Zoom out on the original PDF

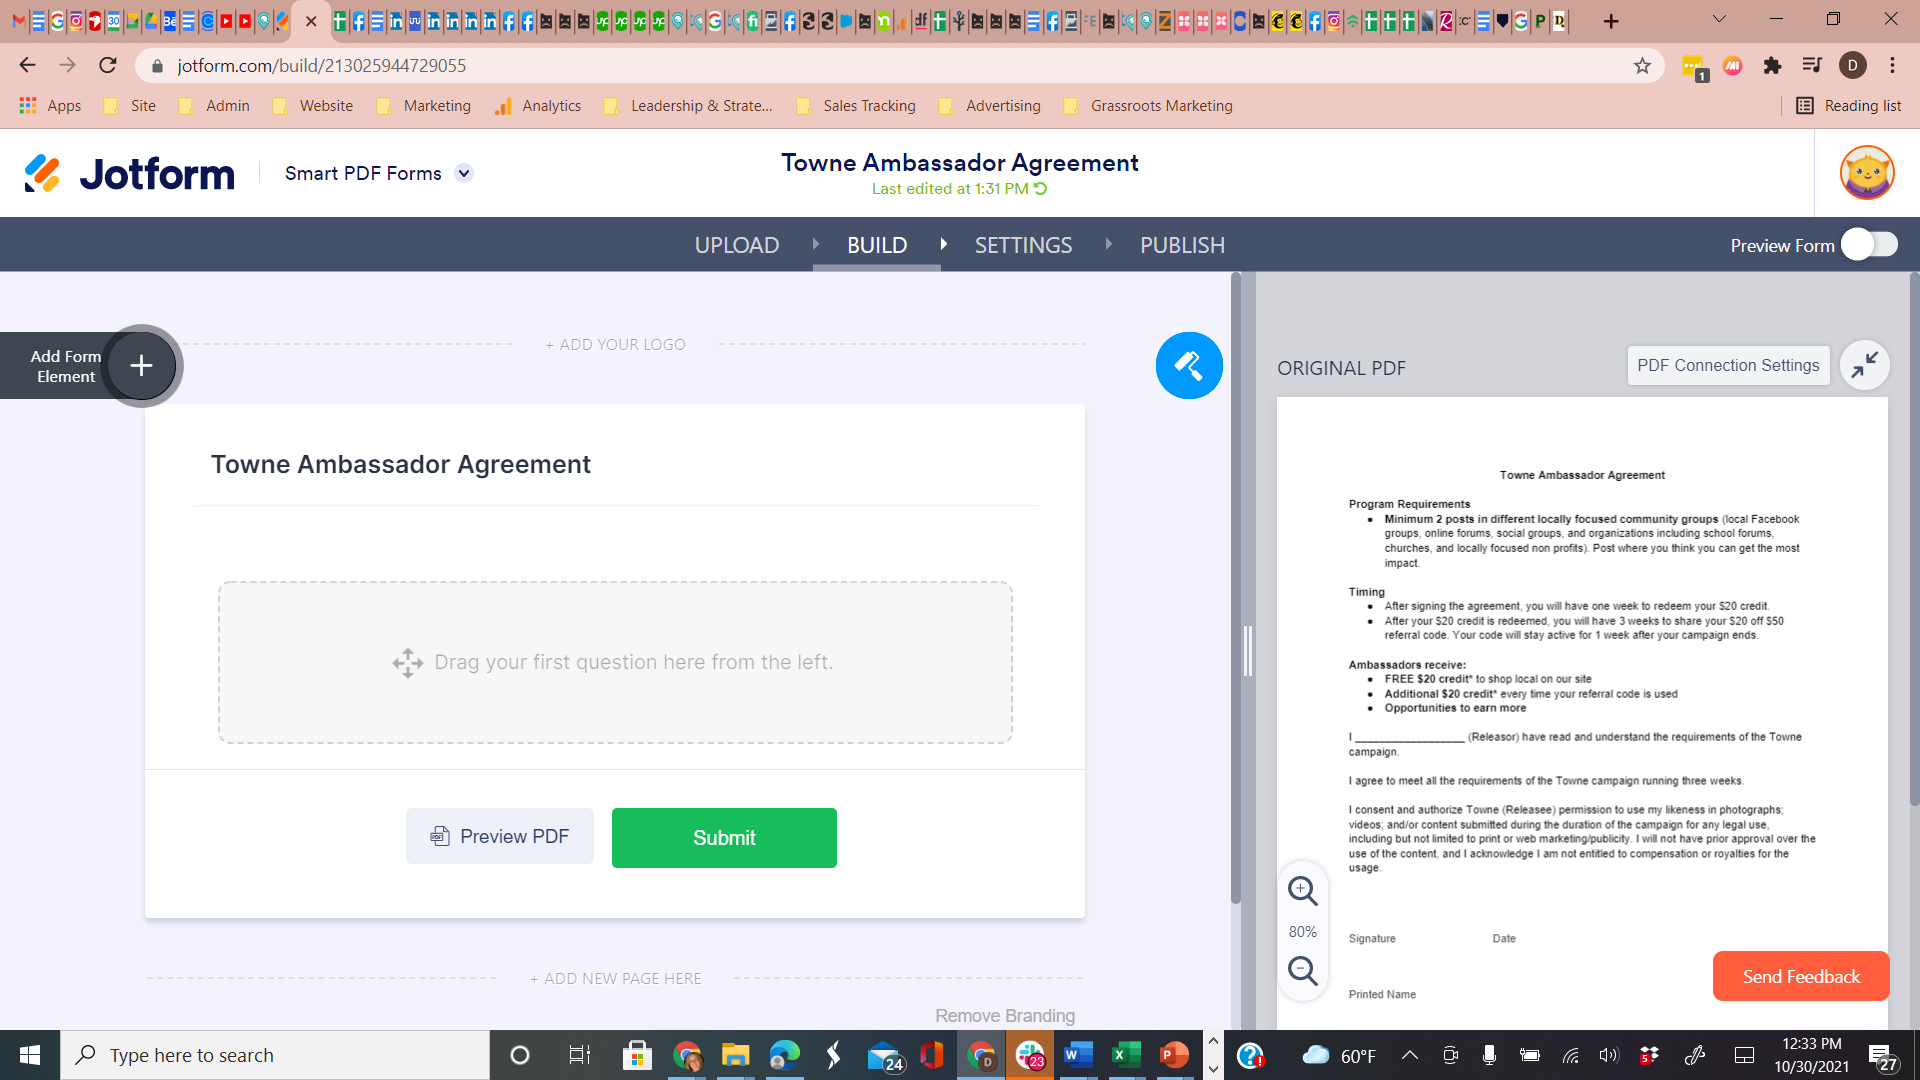tap(1303, 971)
